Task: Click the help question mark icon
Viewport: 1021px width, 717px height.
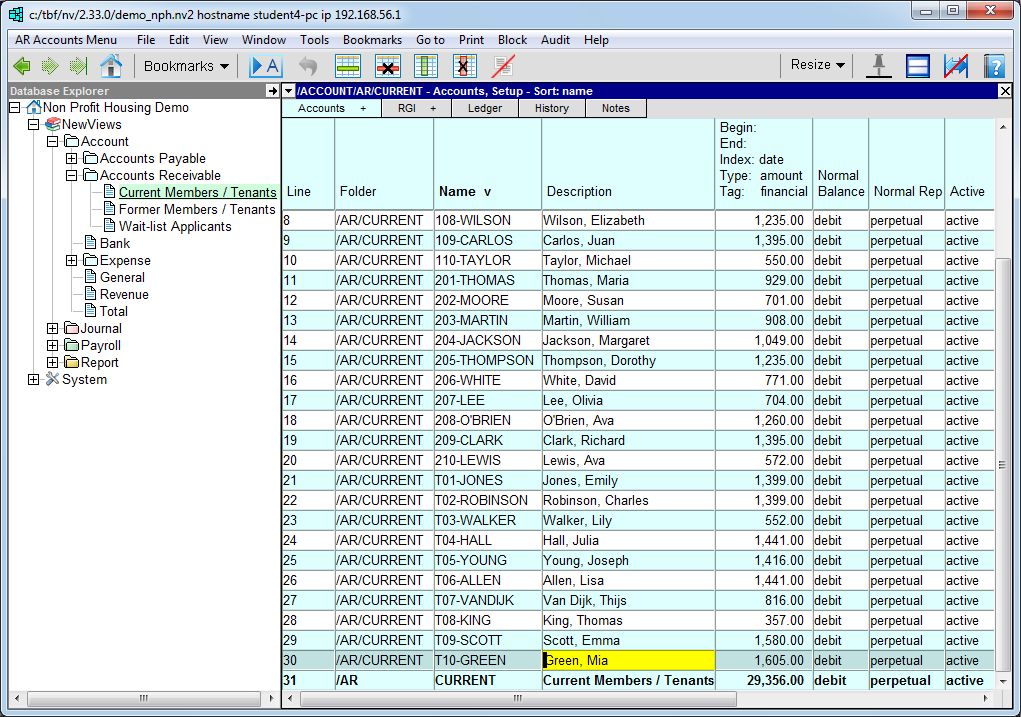Action: tap(993, 66)
